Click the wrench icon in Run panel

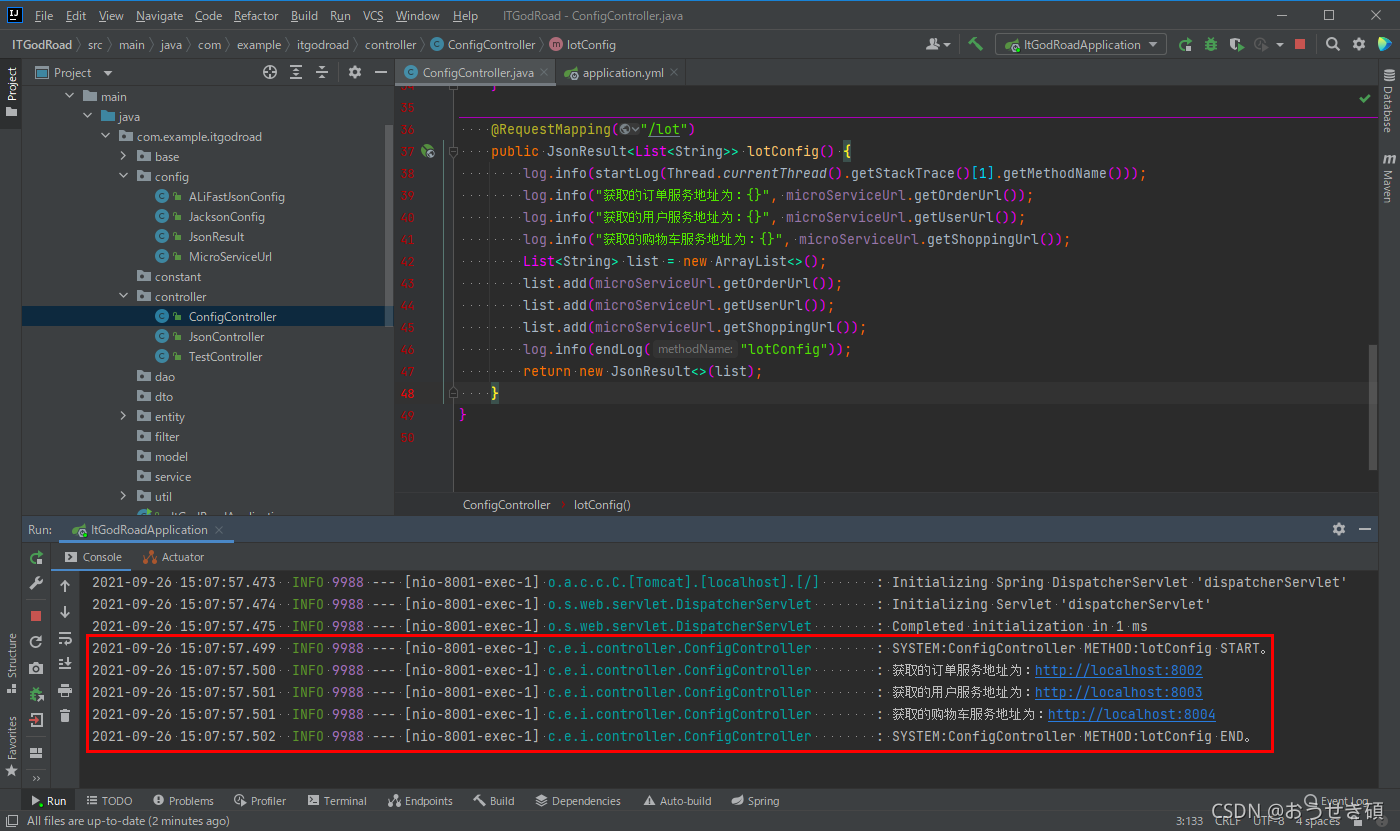pyautogui.click(x=36, y=583)
